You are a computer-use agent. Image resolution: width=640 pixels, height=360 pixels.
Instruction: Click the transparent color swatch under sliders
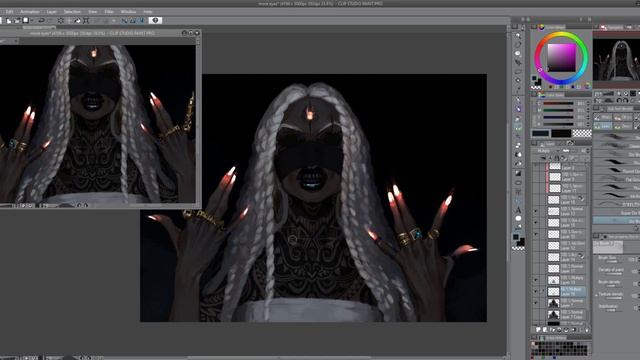click(582, 133)
